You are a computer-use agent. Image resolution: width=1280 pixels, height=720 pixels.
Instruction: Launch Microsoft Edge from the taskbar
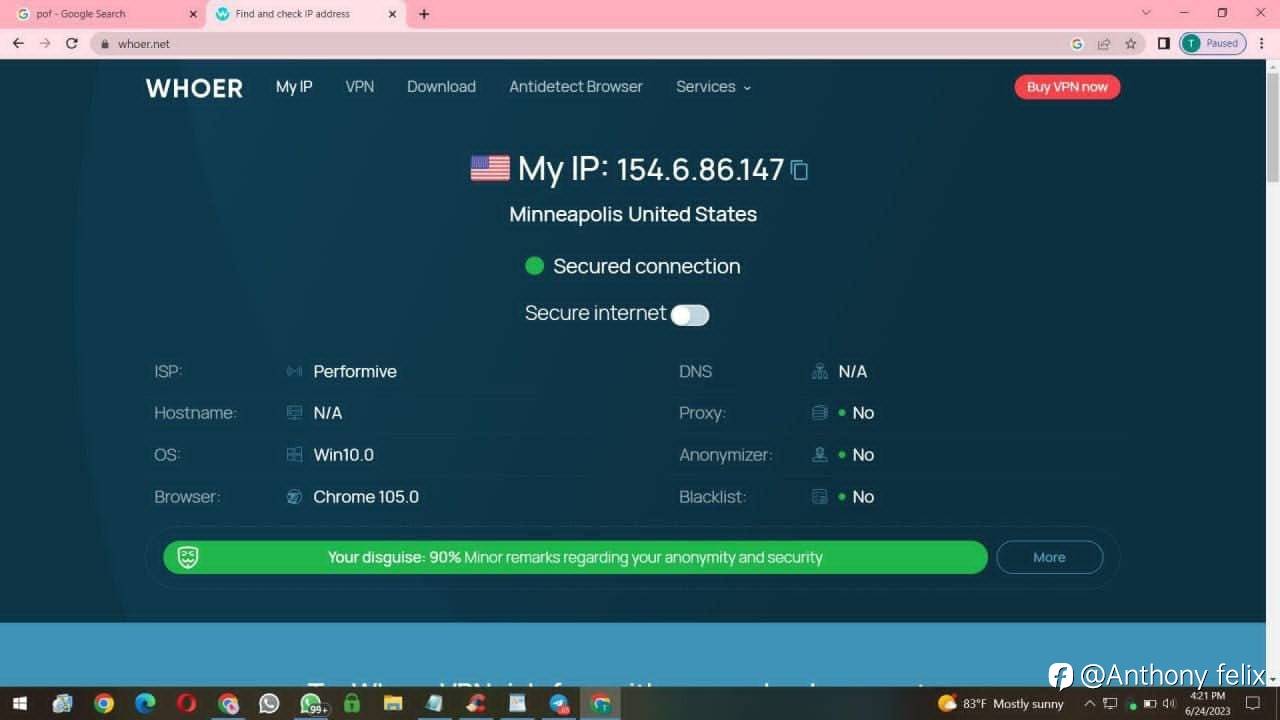coord(146,704)
